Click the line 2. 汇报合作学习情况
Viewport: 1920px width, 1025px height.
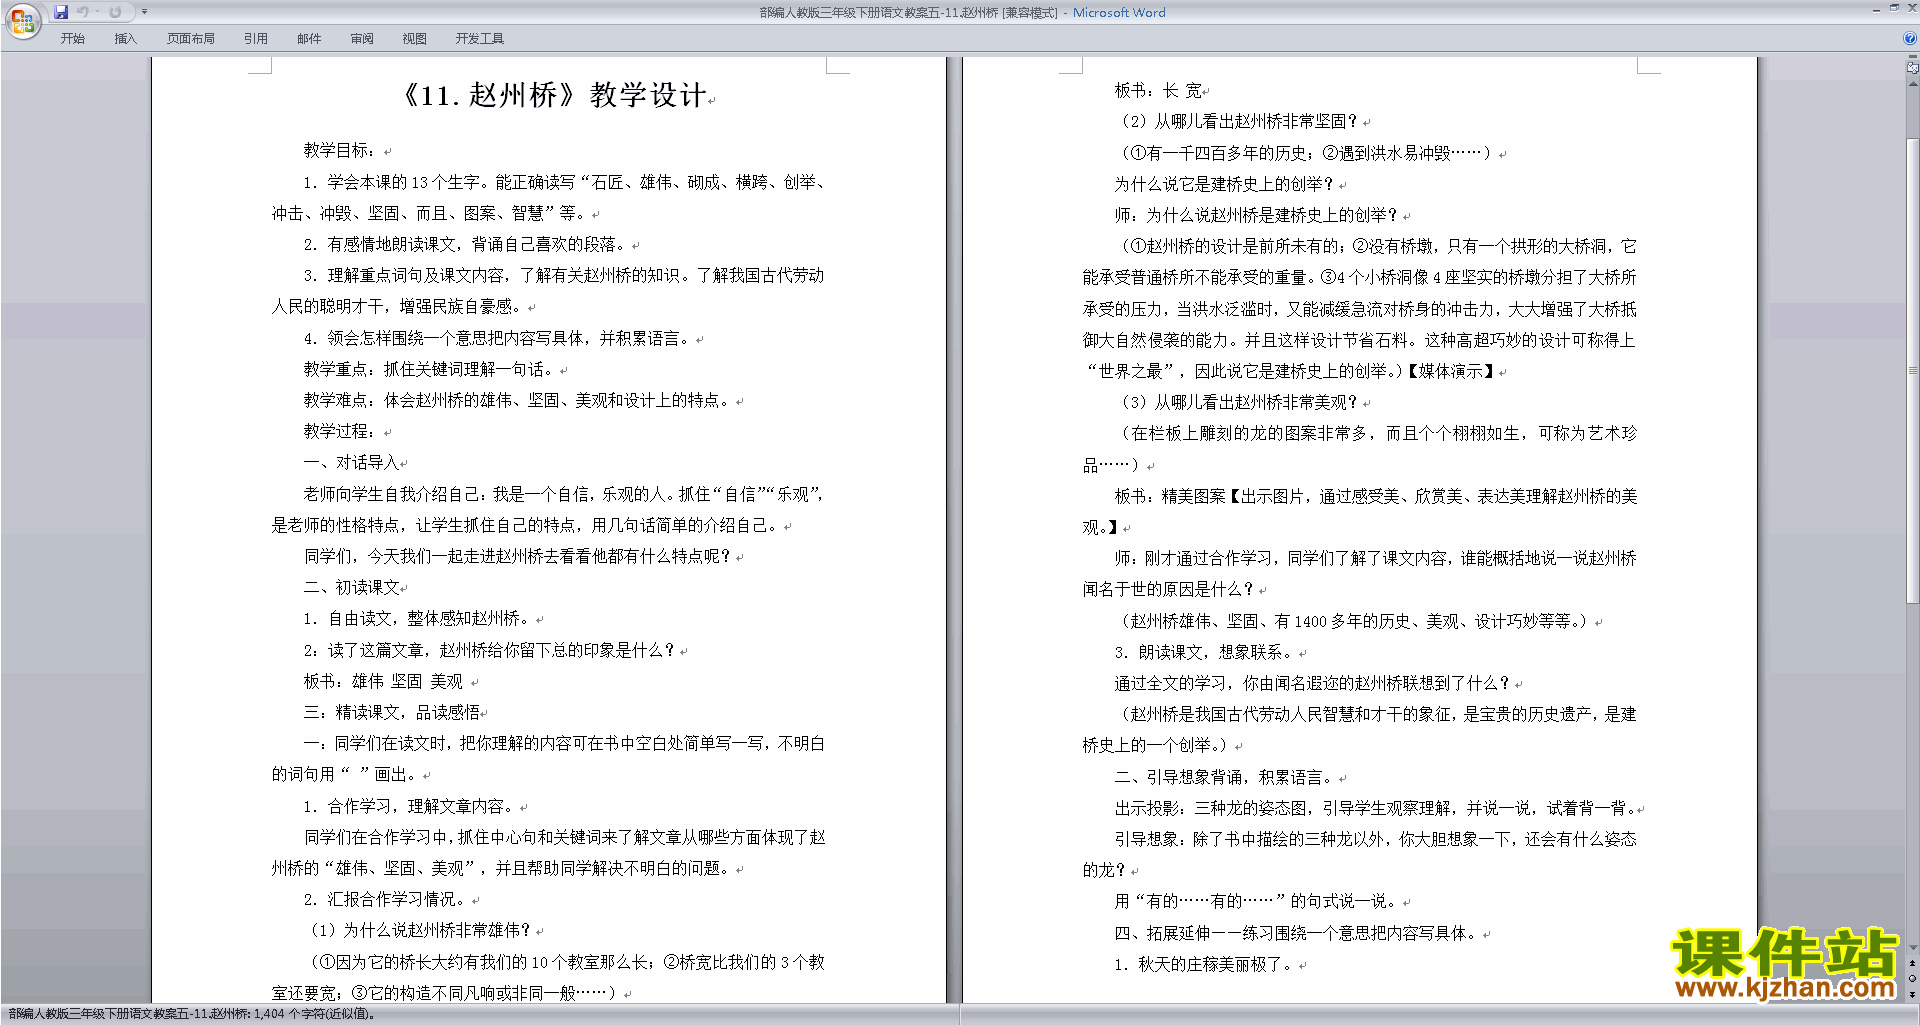pos(386,900)
